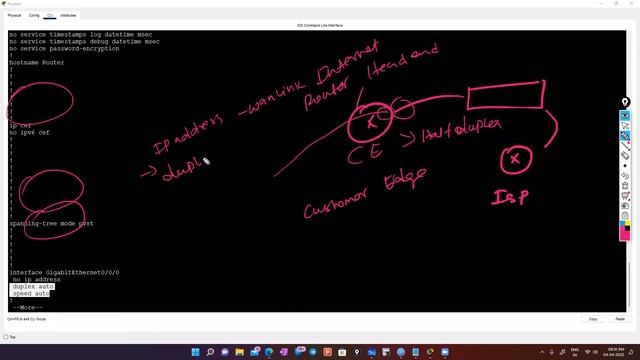Click the annotation toolbar's lightbulb pin icon

625,102
